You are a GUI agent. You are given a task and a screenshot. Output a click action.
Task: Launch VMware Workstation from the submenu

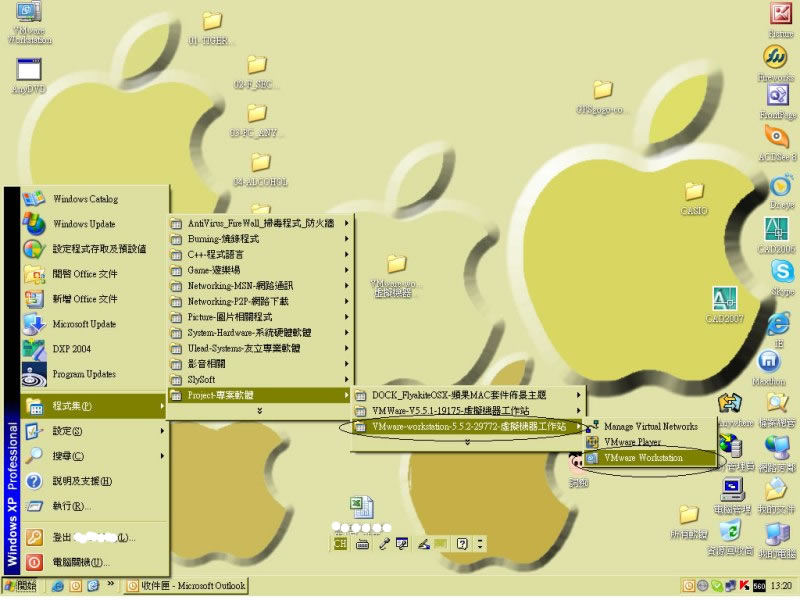tap(649, 458)
